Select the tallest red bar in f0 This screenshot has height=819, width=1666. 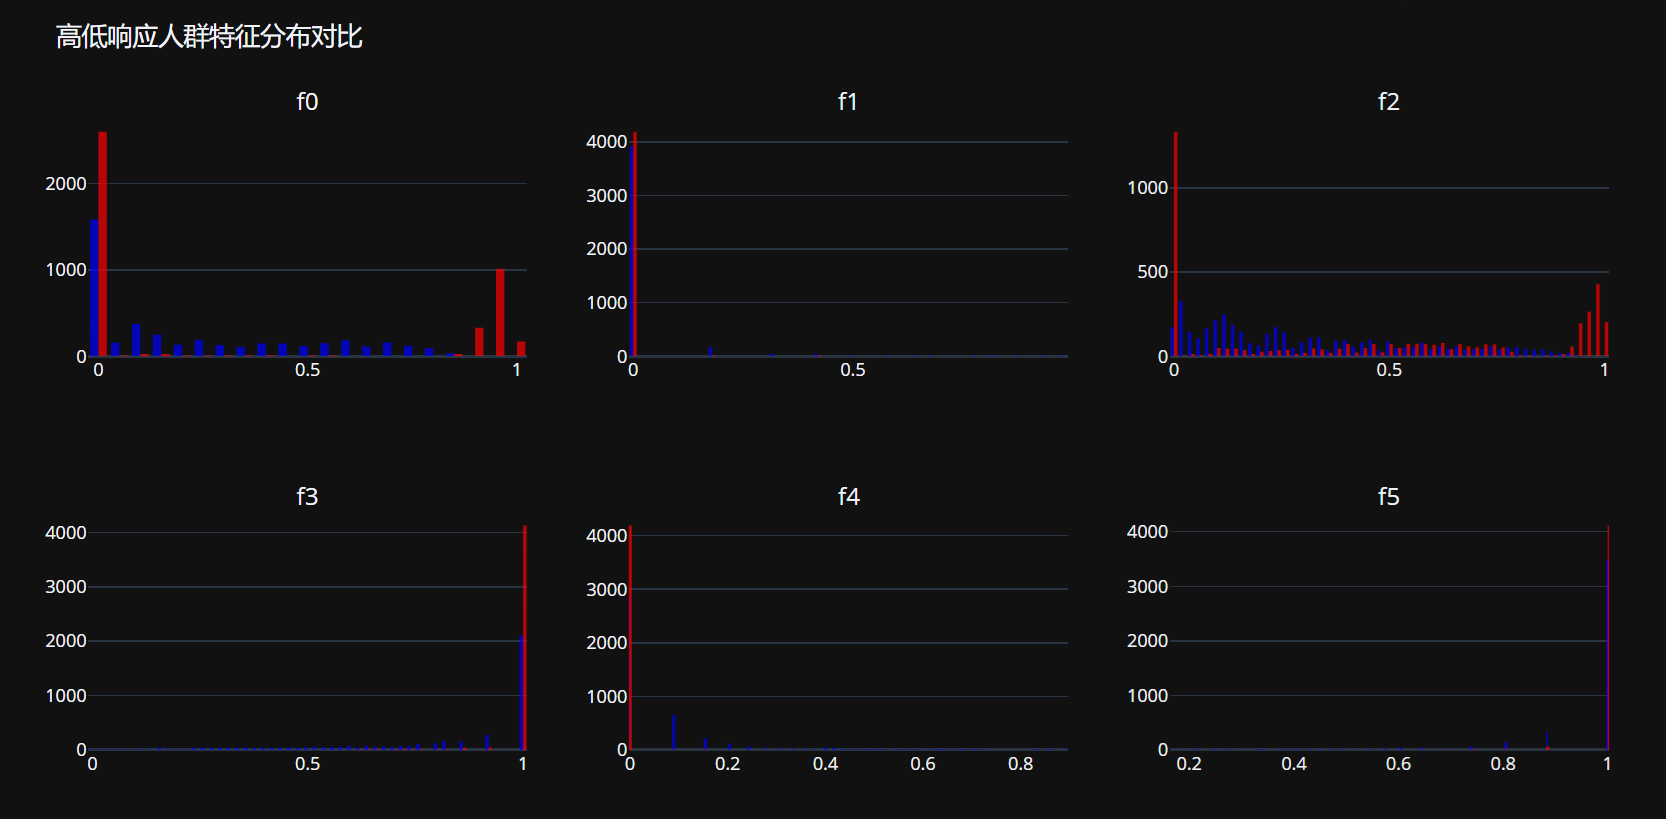pos(103,244)
